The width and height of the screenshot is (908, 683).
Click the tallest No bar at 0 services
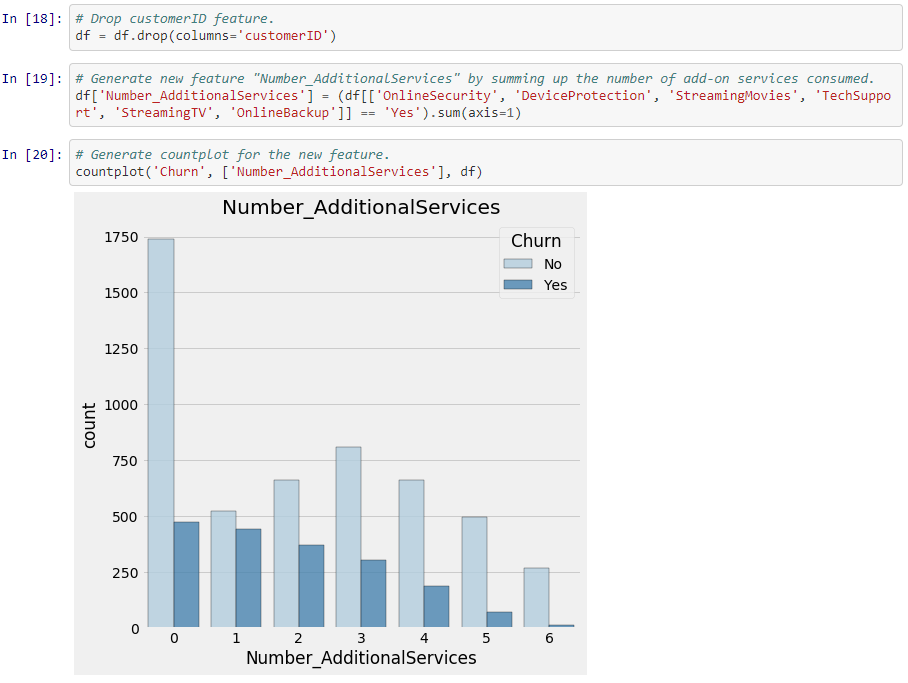[161, 433]
